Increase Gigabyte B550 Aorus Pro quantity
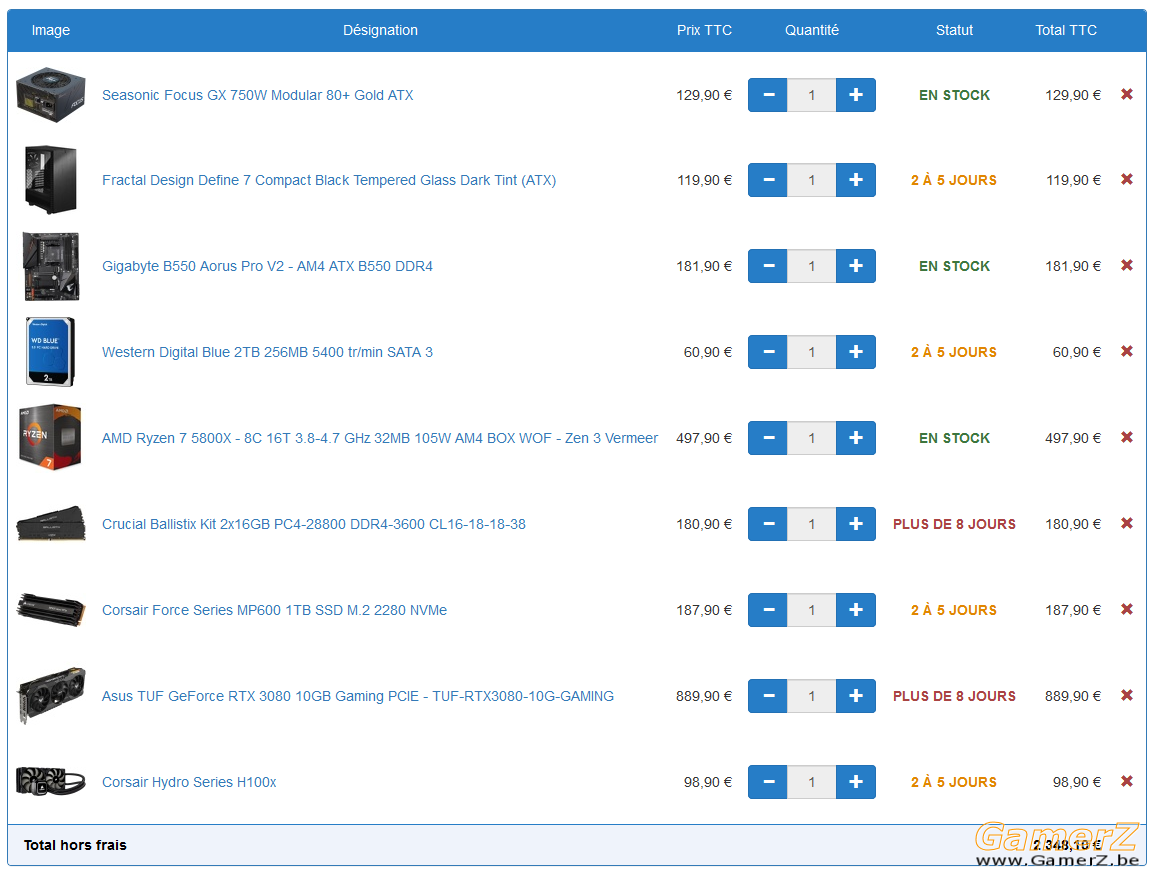Screen dimensions: 1160x876 pyautogui.click(x=856, y=266)
